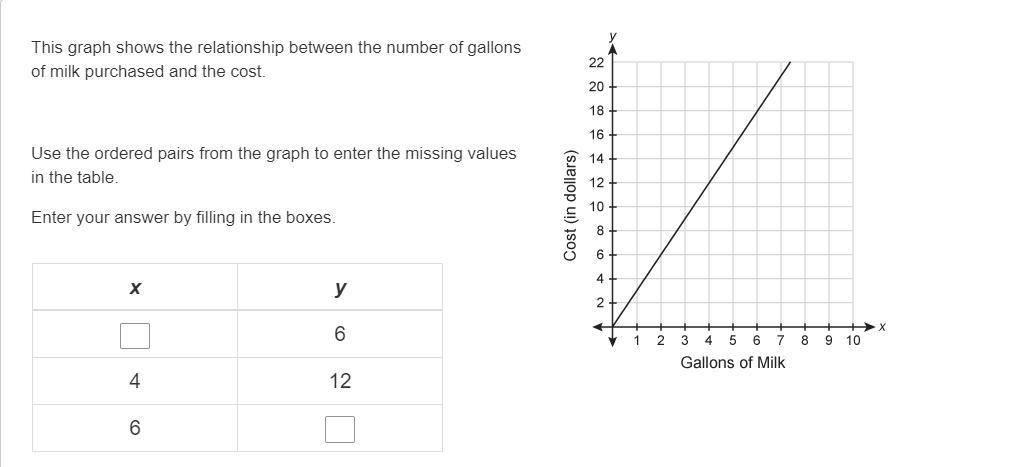Click the table cell showing x value 4
Image resolution: width=1024 pixels, height=467 pixels.
click(x=135, y=381)
